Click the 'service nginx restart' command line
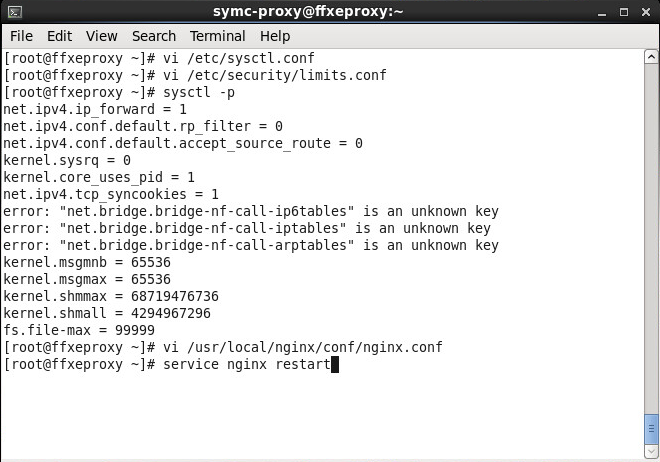The image size is (660, 462). 245,365
